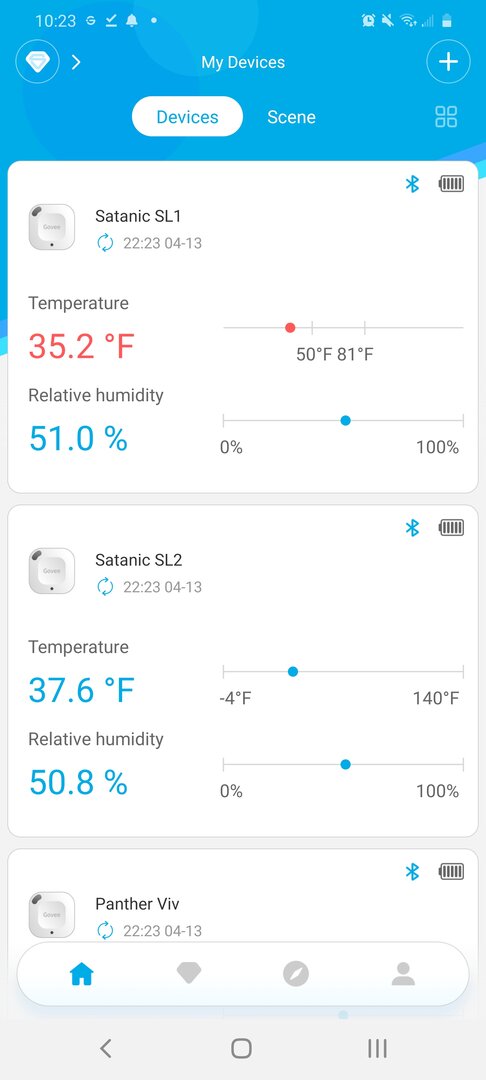
Task: Tap the battery icon on Satanic SL2 card
Action: [452, 528]
